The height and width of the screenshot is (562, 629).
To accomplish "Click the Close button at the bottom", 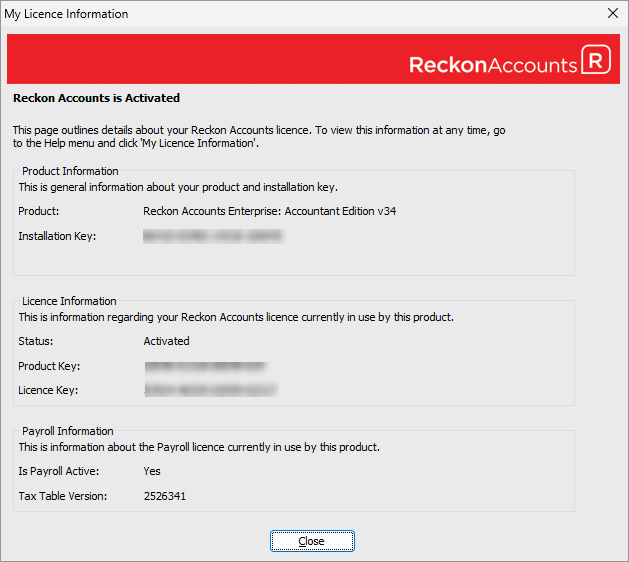I will (x=312, y=541).
